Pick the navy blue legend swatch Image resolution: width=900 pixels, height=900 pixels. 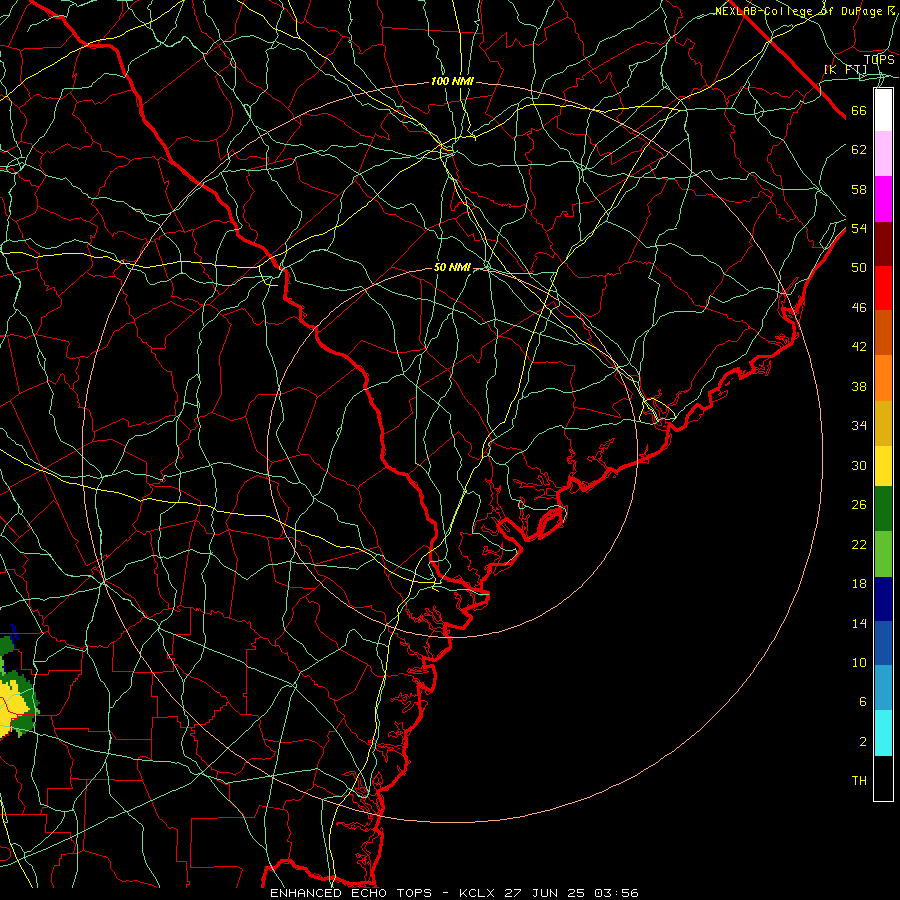883,599
